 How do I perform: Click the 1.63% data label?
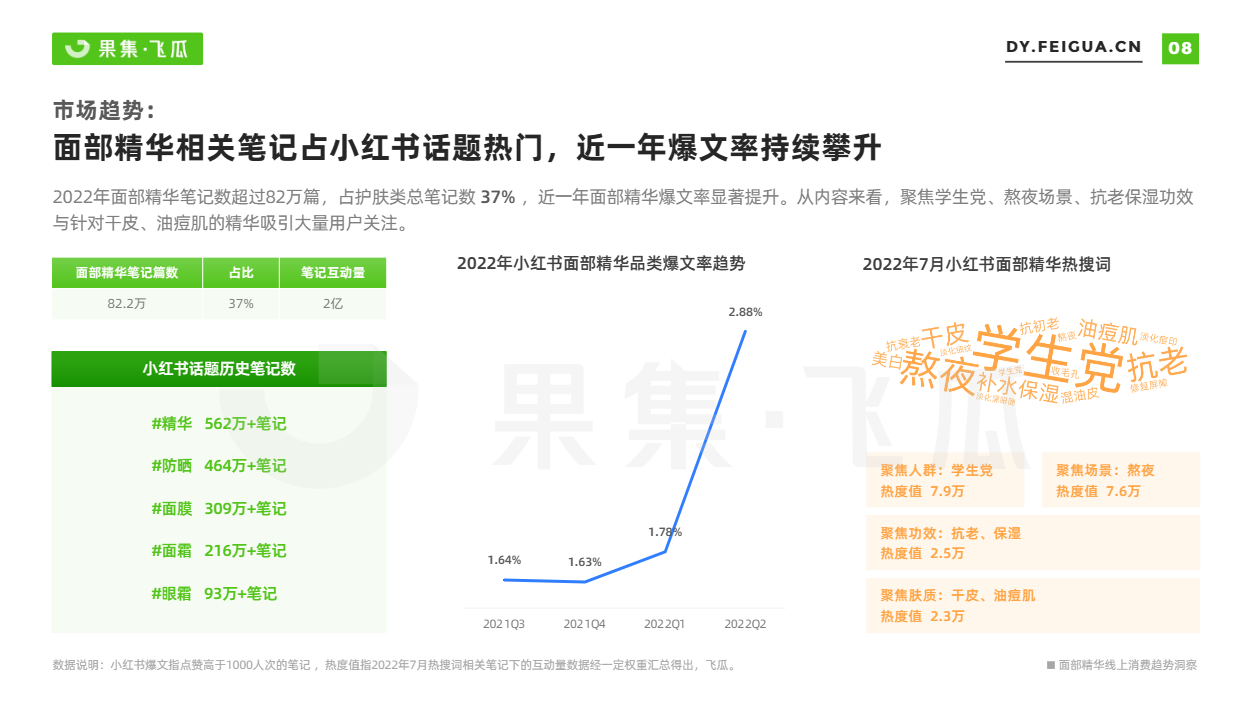[585, 562]
